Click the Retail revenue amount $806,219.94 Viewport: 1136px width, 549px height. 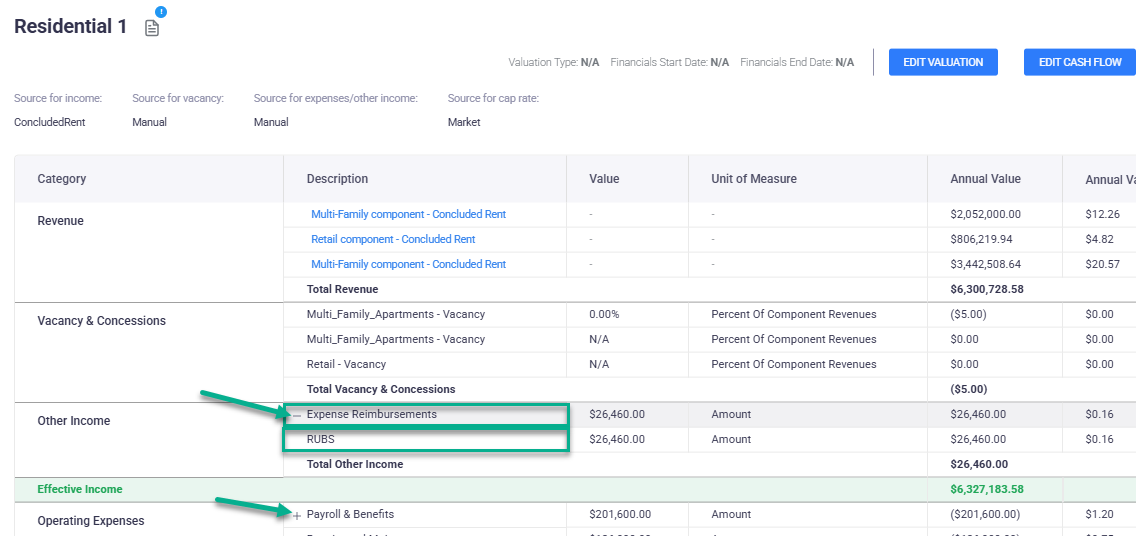click(x=982, y=239)
